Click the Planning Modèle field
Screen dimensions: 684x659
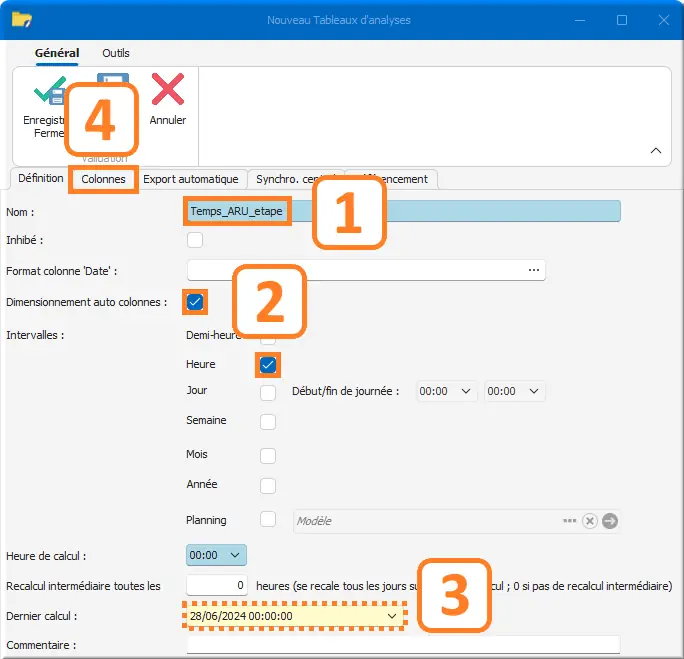pos(456,521)
